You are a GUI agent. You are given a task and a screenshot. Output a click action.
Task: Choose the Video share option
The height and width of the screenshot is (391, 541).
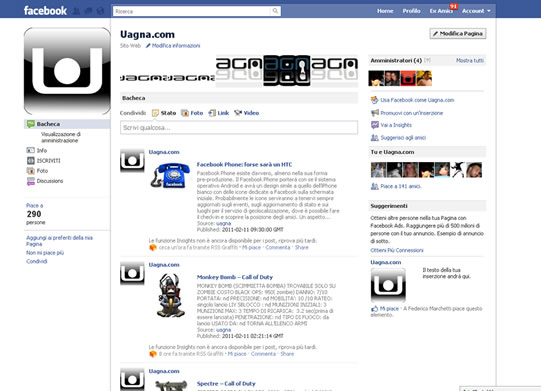pos(246,113)
